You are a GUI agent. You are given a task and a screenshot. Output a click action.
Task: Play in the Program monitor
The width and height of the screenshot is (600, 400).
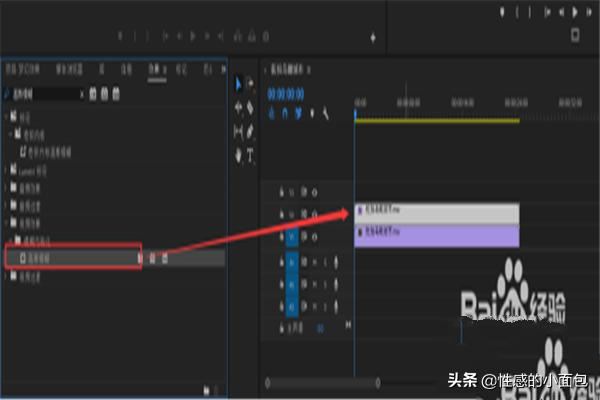click(x=574, y=12)
